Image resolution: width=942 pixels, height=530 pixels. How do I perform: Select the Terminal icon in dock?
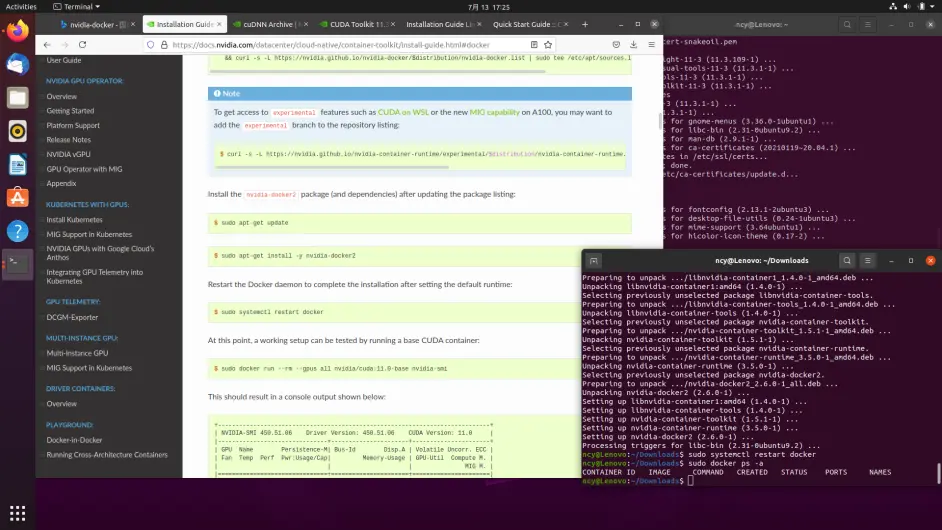17,263
